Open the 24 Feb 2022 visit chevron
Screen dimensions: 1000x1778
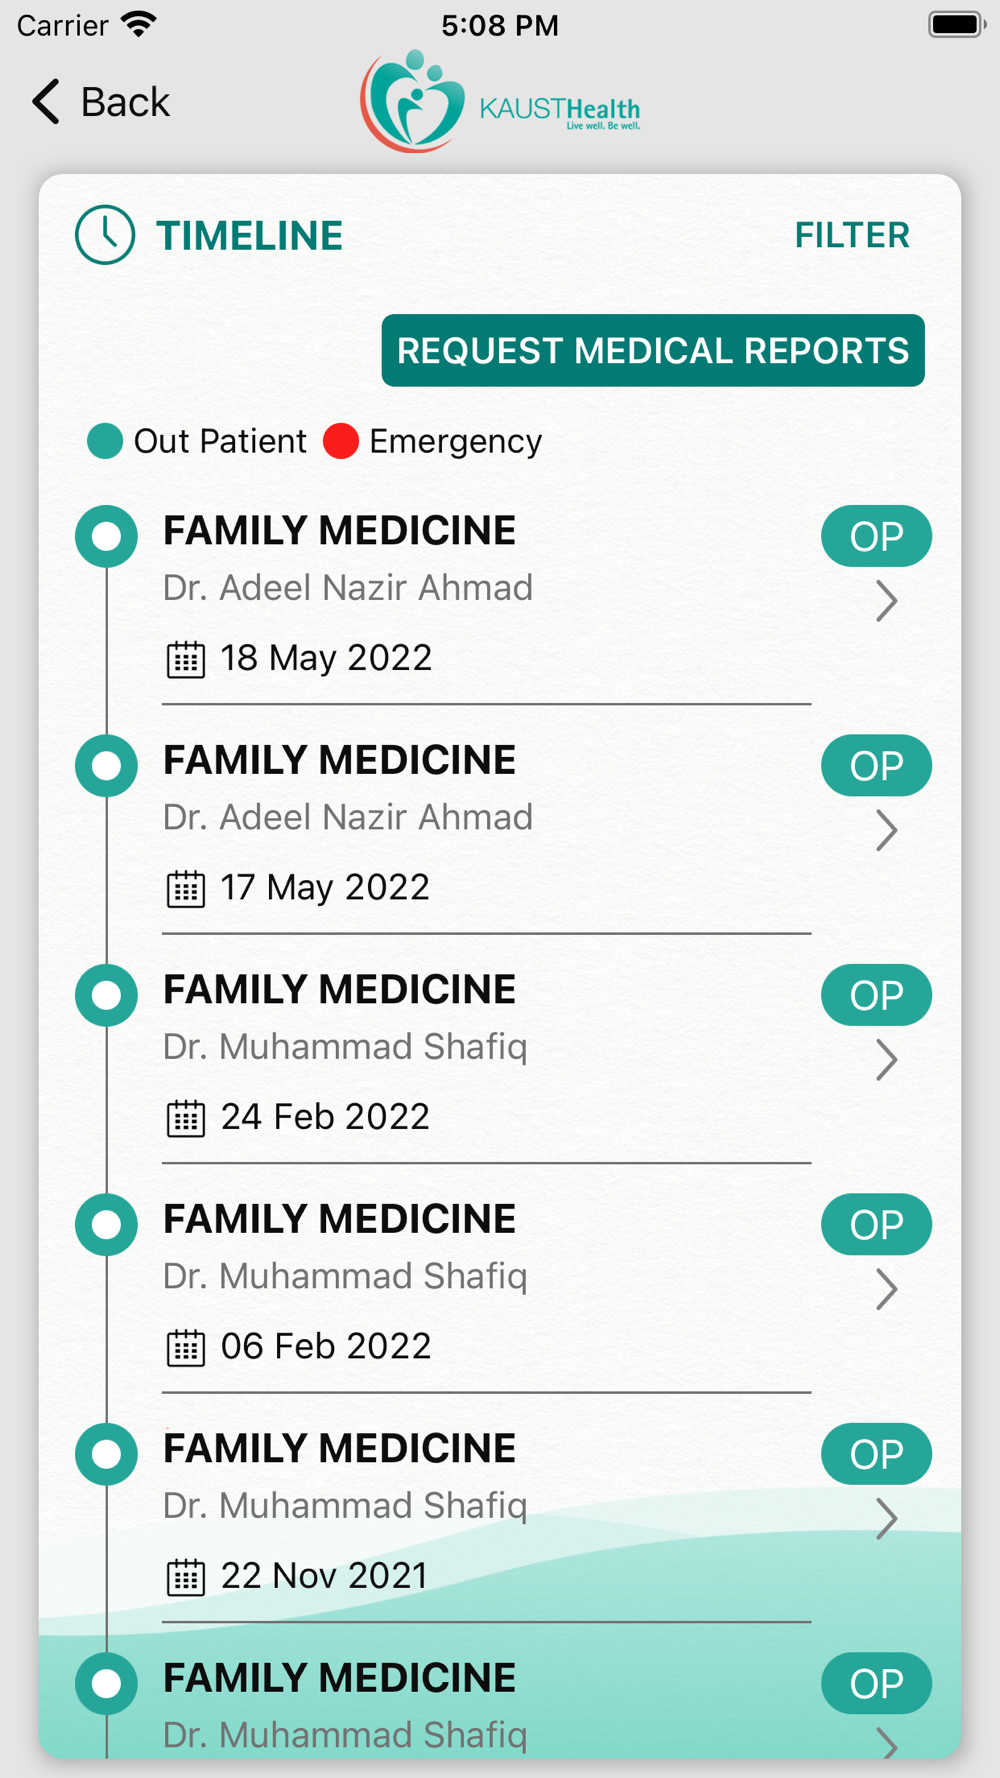click(886, 1060)
